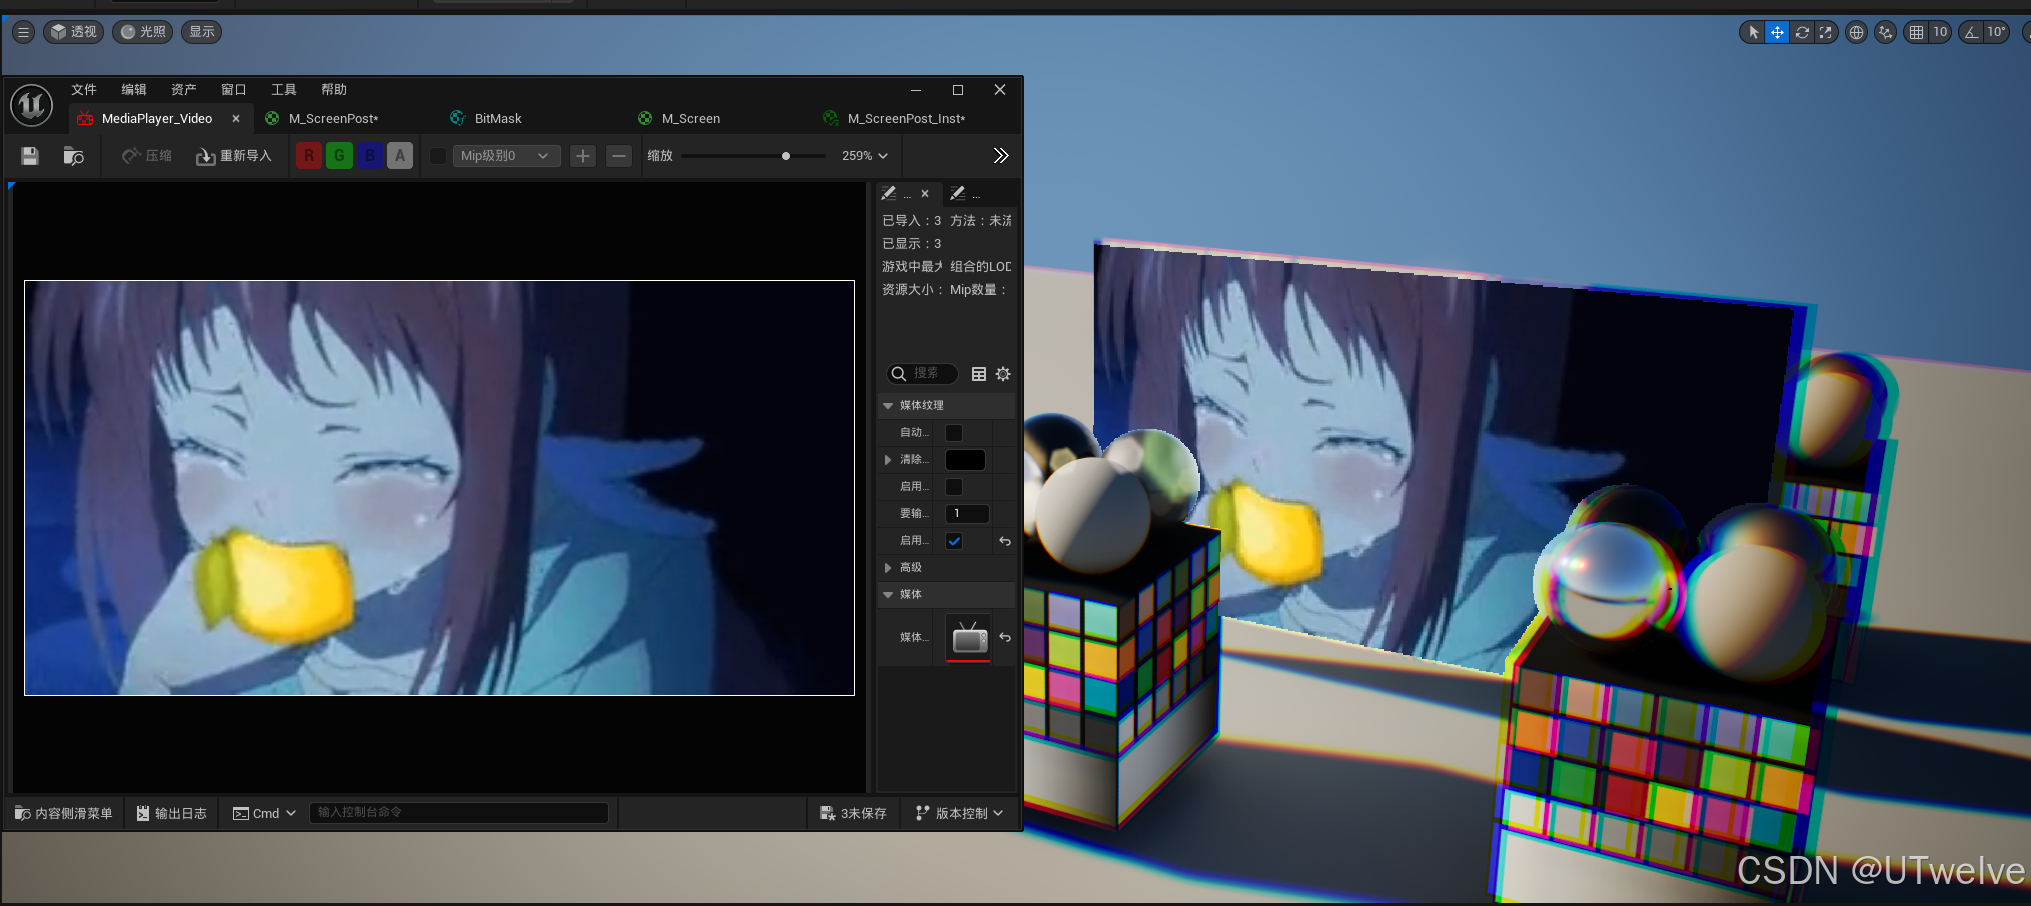Click the media player TV thumbnail
2031x906 pixels.
point(969,637)
